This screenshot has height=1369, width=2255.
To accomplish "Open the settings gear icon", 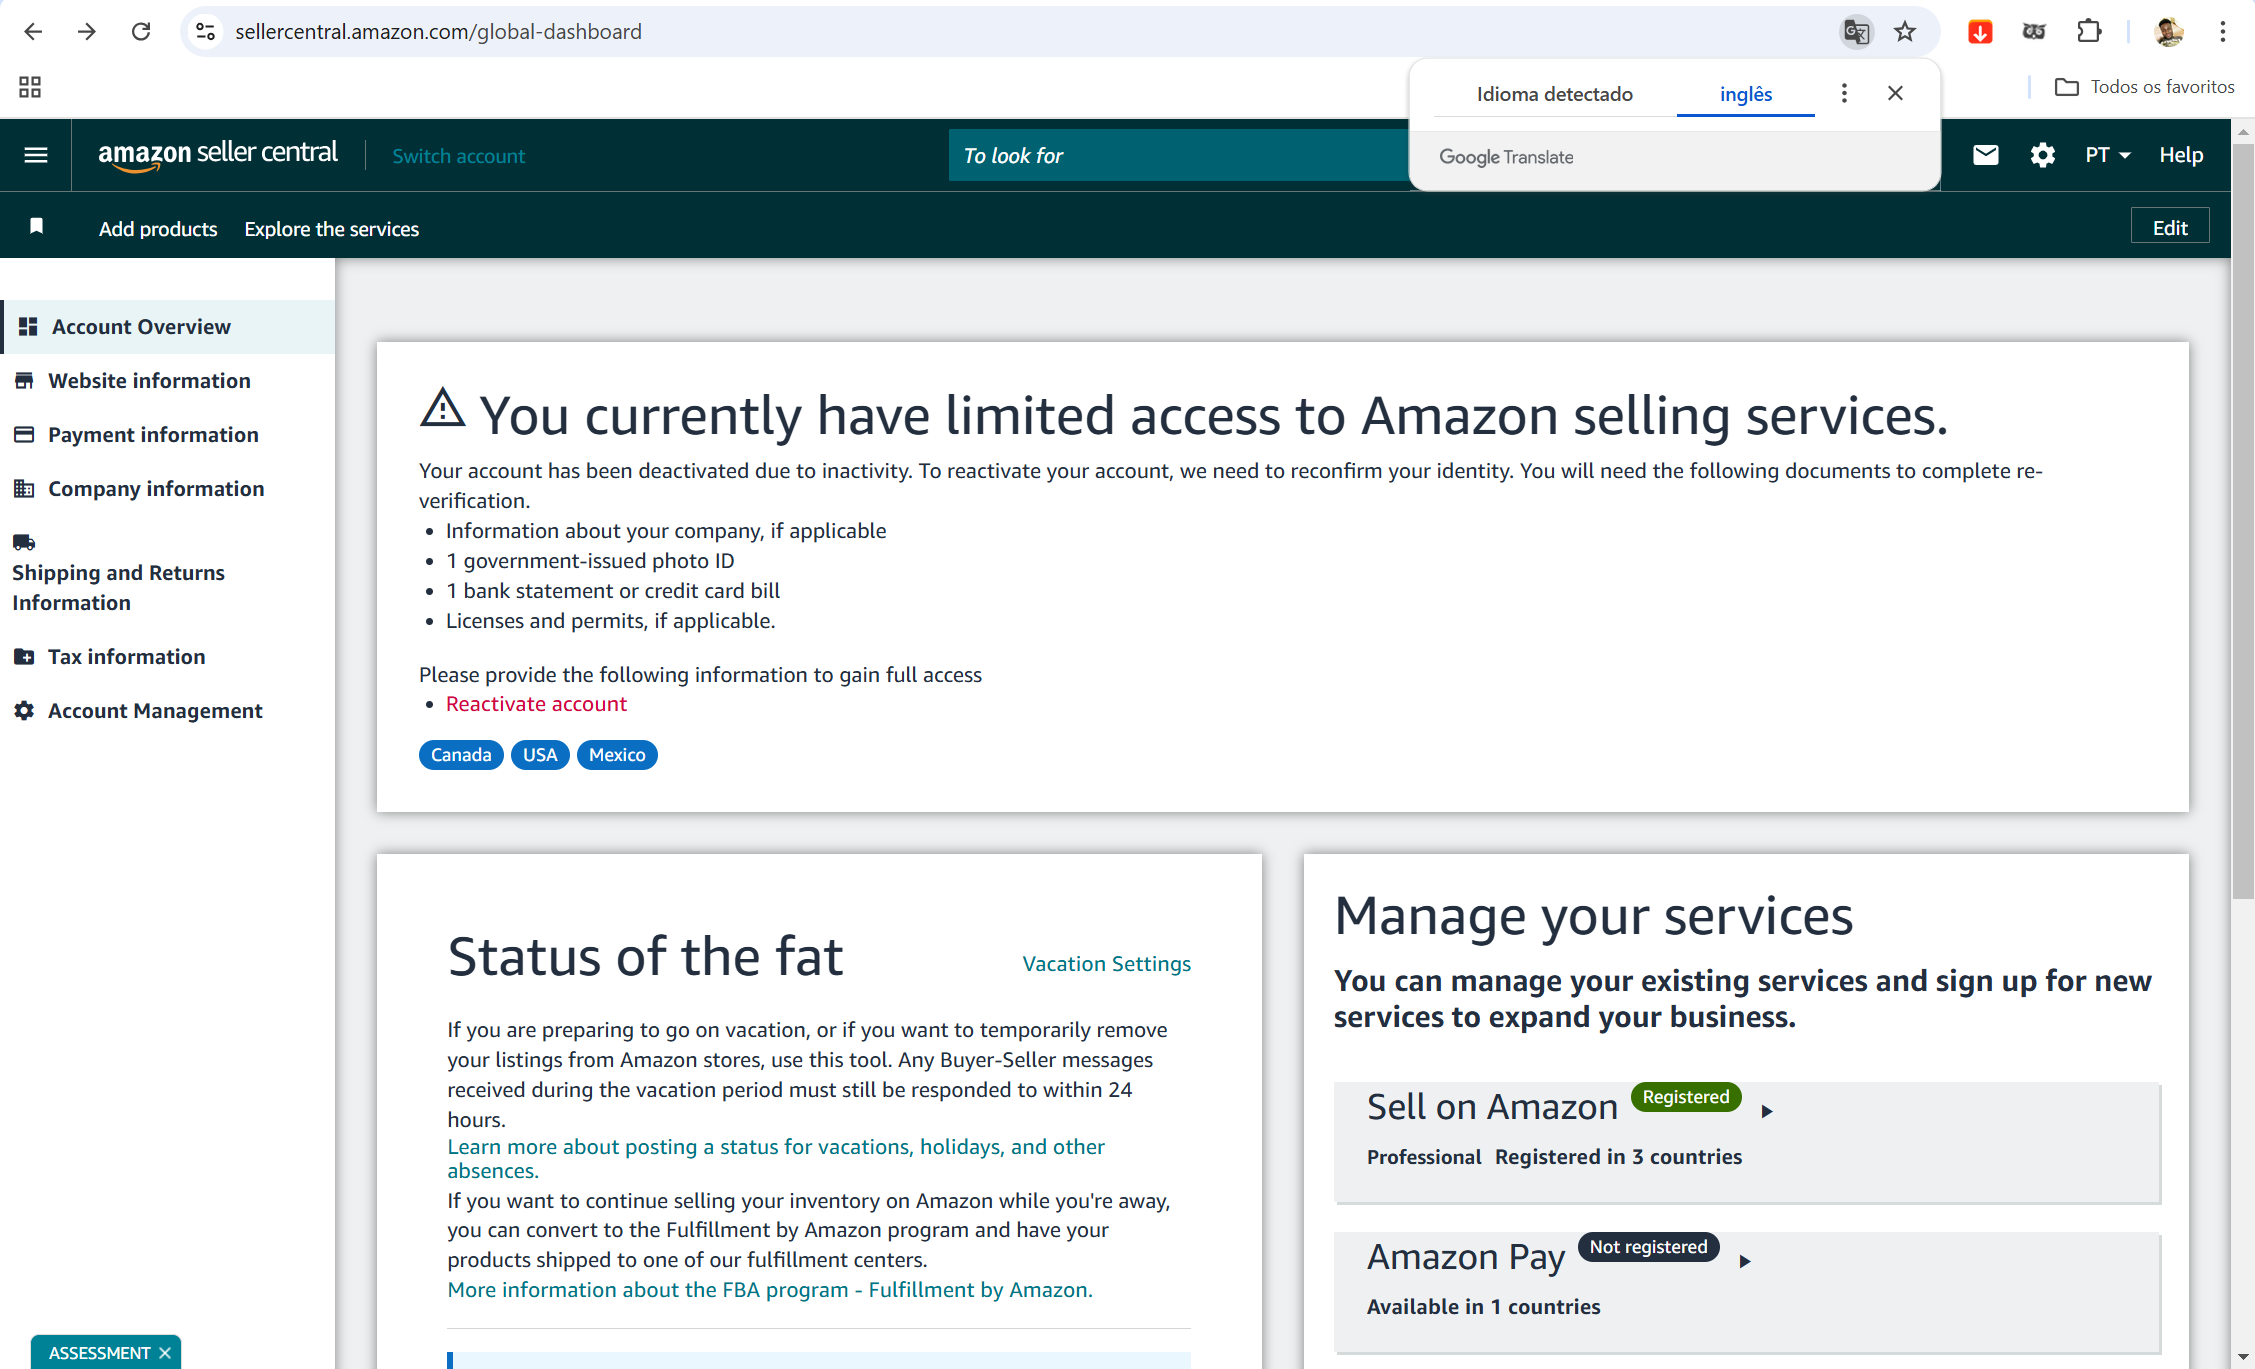I will point(2042,155).
